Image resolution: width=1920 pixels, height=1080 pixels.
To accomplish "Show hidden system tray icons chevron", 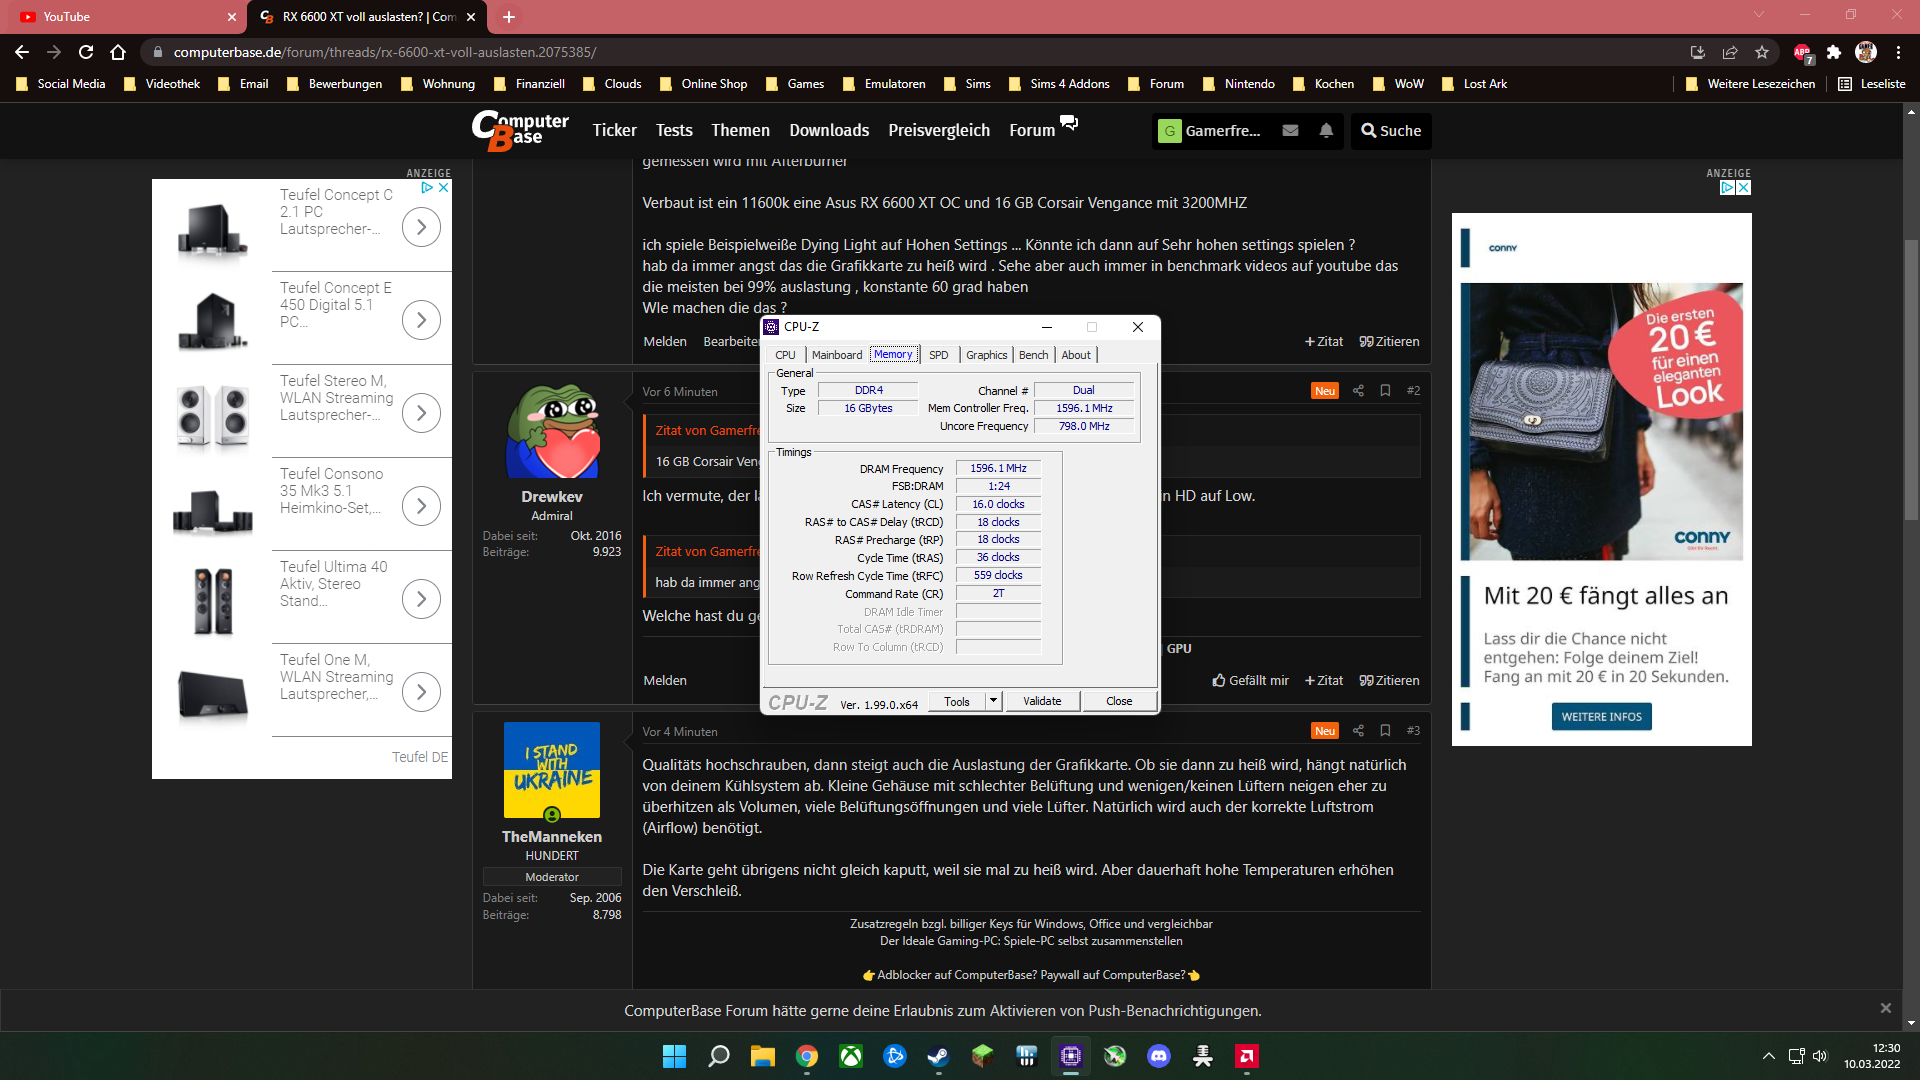I will 1768,1056.
